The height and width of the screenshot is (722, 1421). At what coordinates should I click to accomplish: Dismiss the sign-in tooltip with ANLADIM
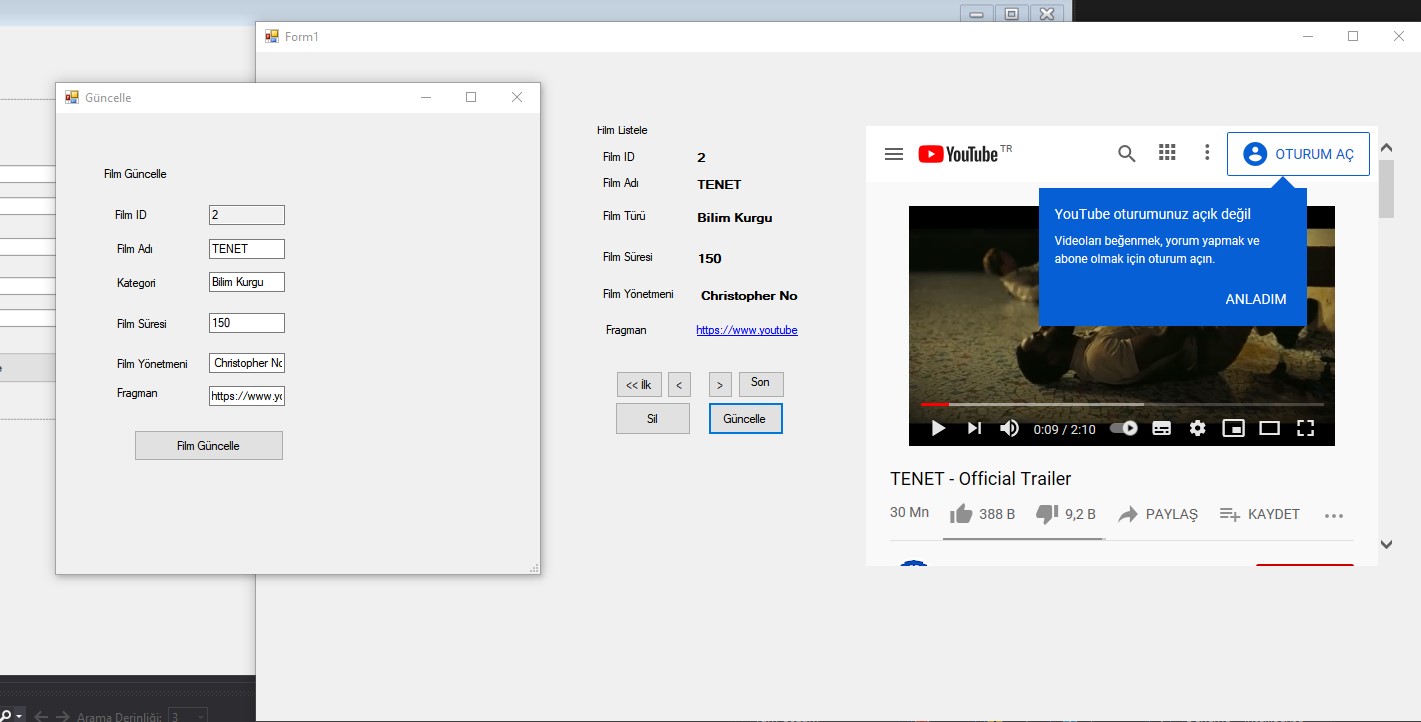pyautogui.click(x=1256, y=299)
